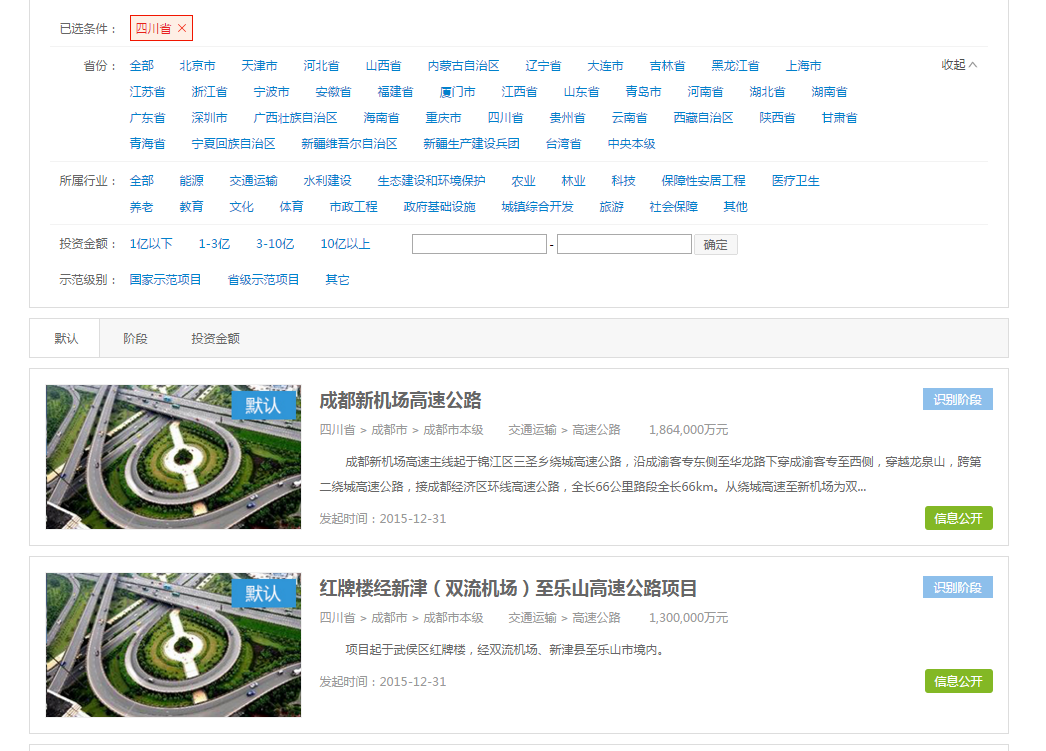Viewport: 1046px width, 751px height.
Task: Choose 河北省 province filter
Action: 322,65
